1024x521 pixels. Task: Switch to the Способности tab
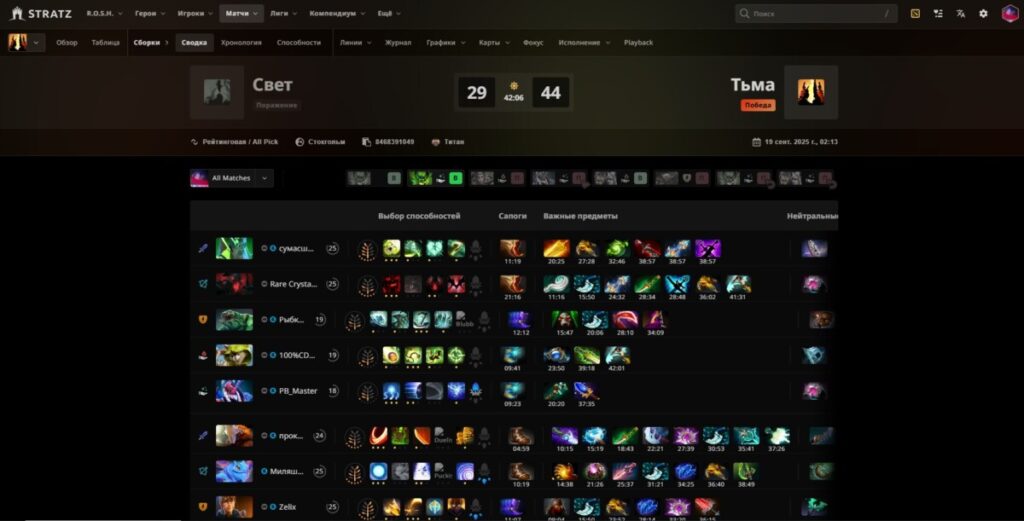298,42
